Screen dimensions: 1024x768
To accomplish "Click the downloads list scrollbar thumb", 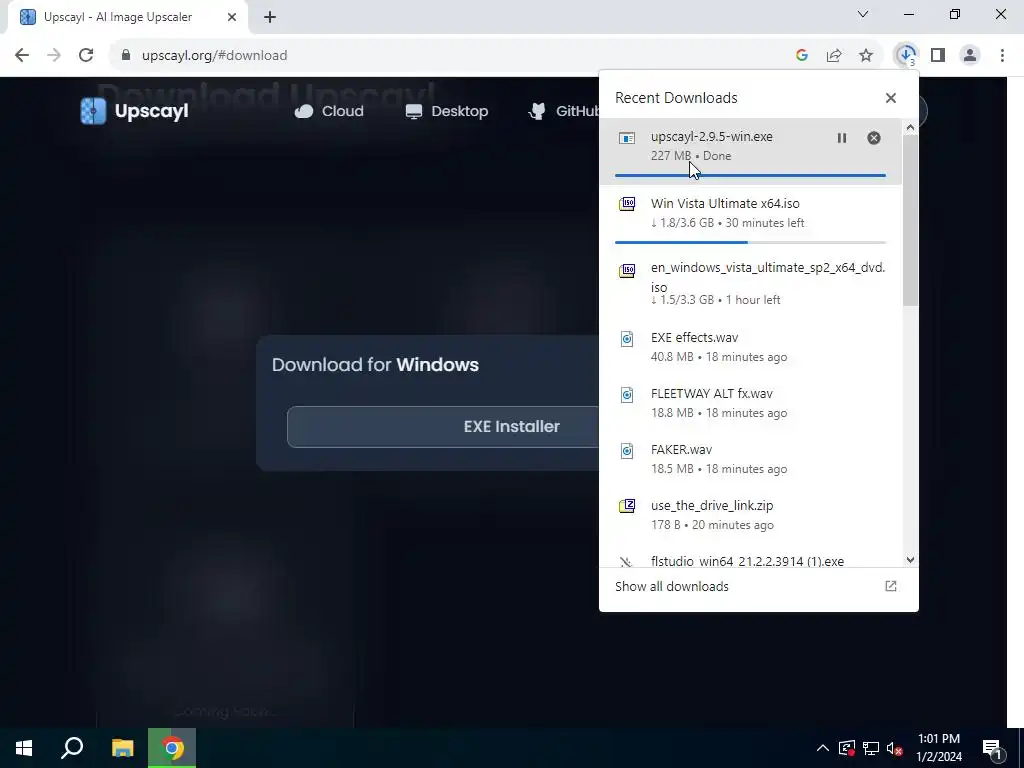I will tap(910, 220).
